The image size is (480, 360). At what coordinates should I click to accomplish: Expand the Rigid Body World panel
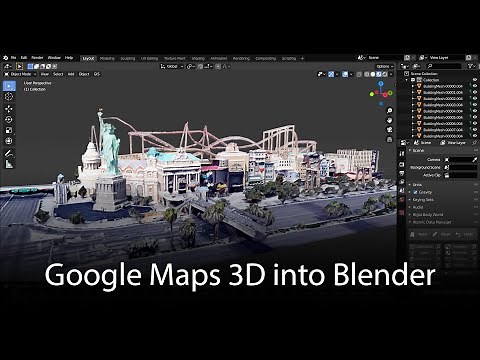[x=428, y=215]
